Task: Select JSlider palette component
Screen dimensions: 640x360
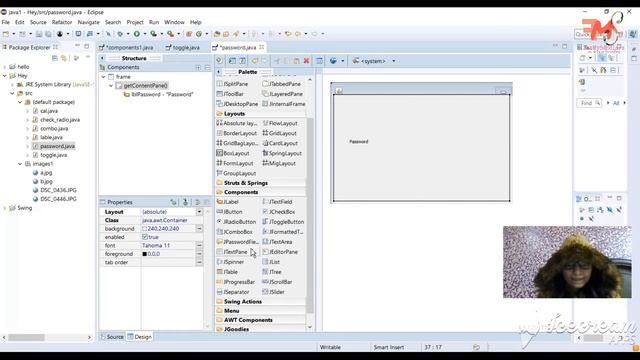Action: [274, 292]
